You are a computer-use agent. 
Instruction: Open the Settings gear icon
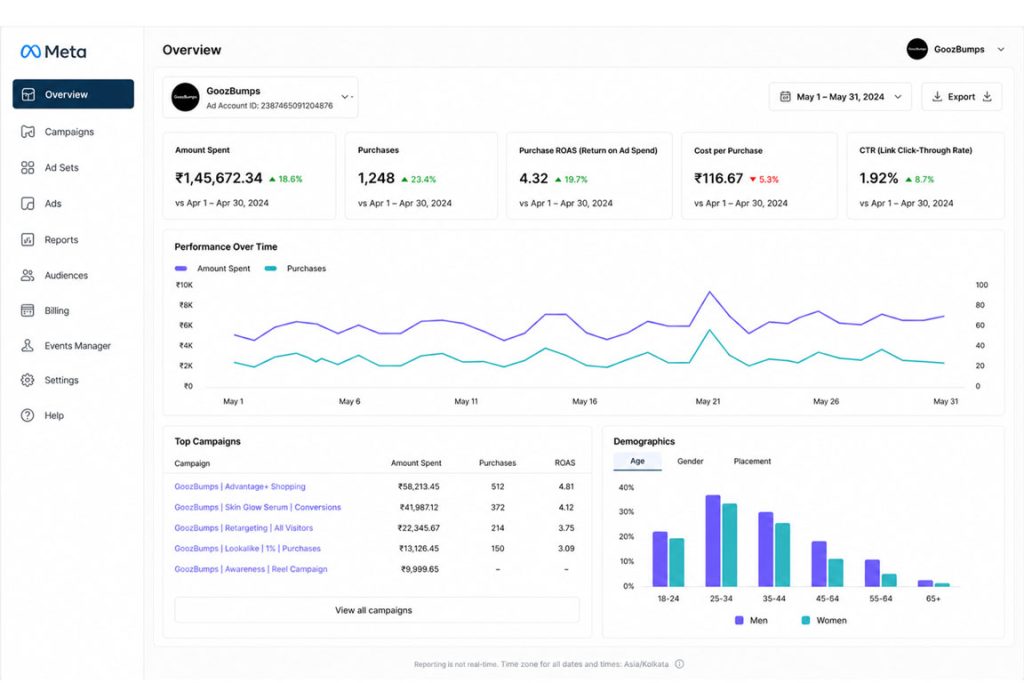click(27, 380)
